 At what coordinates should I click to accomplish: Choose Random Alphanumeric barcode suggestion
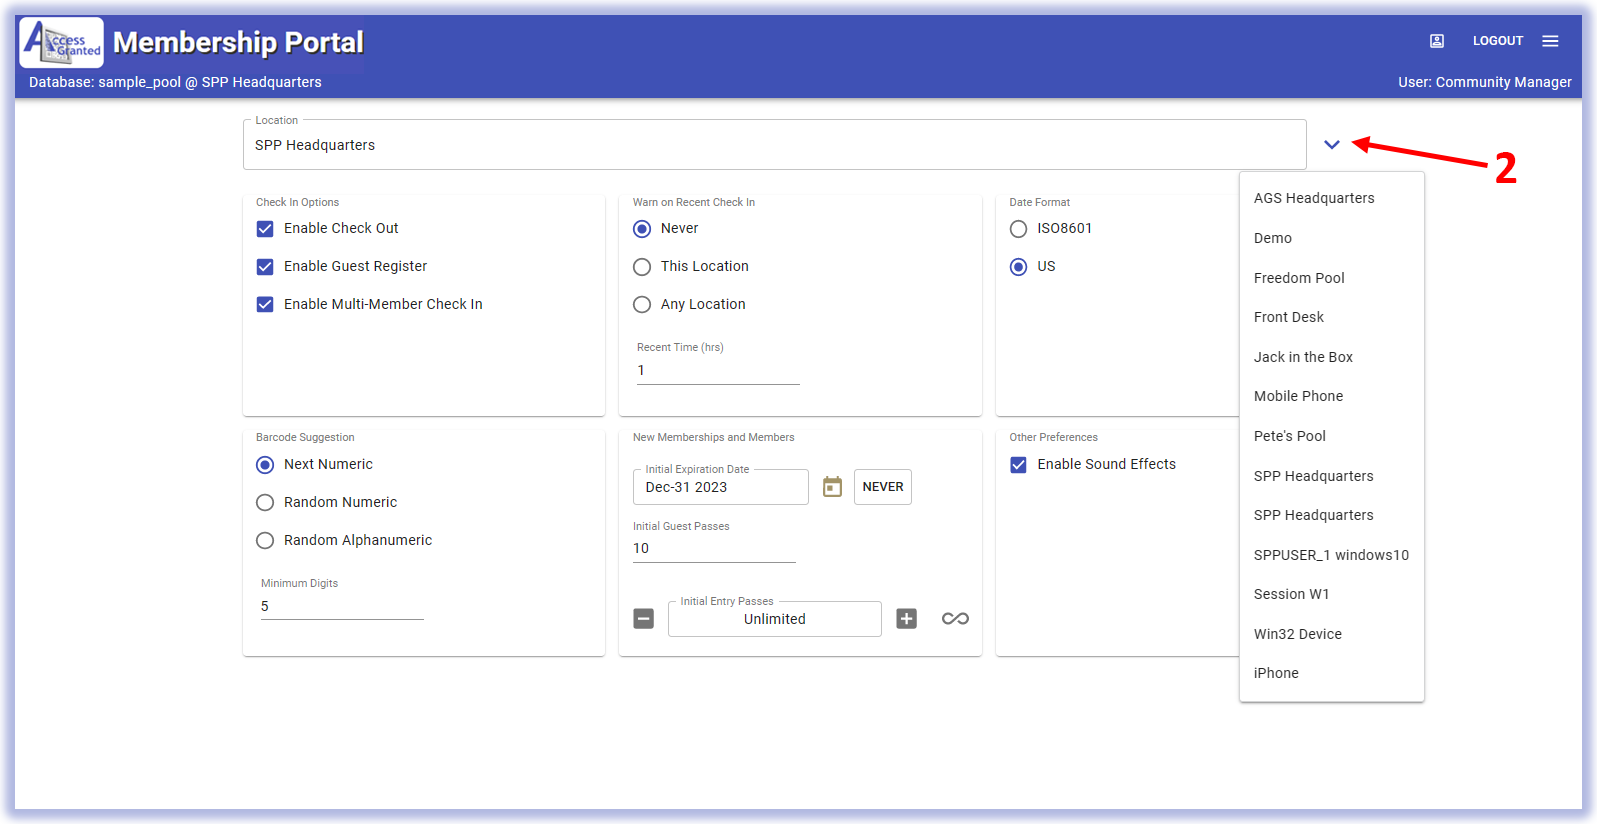[x=265, y=541]
